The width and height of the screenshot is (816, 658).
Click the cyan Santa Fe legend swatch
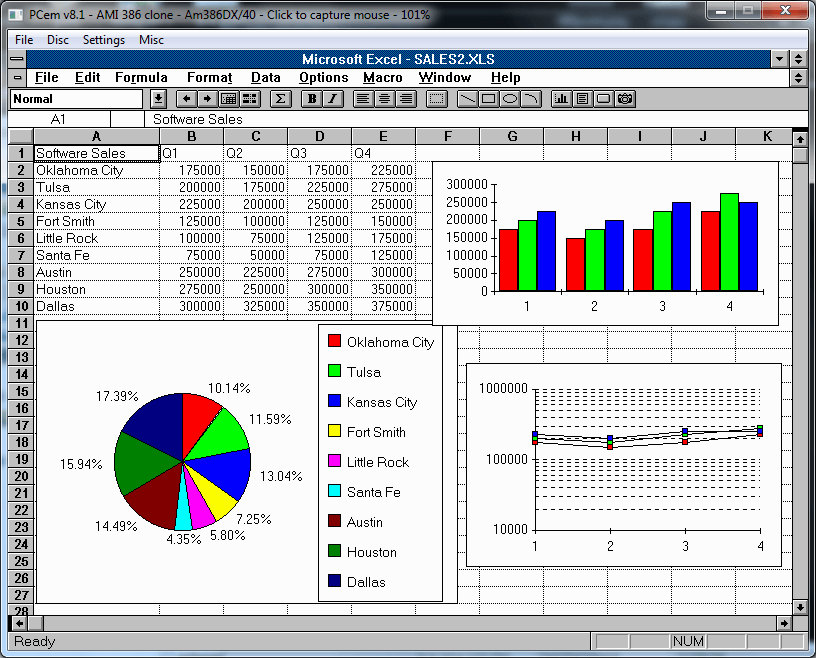coord(334,491)
